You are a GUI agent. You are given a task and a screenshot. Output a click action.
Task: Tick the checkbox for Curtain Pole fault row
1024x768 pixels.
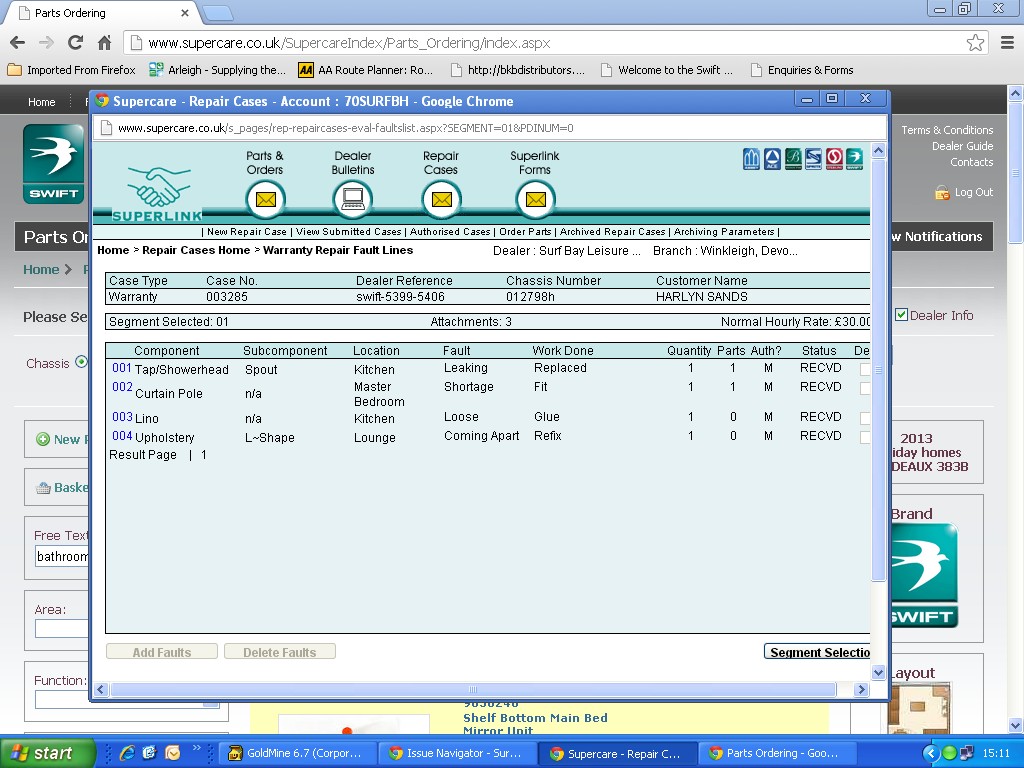[865, 388]
